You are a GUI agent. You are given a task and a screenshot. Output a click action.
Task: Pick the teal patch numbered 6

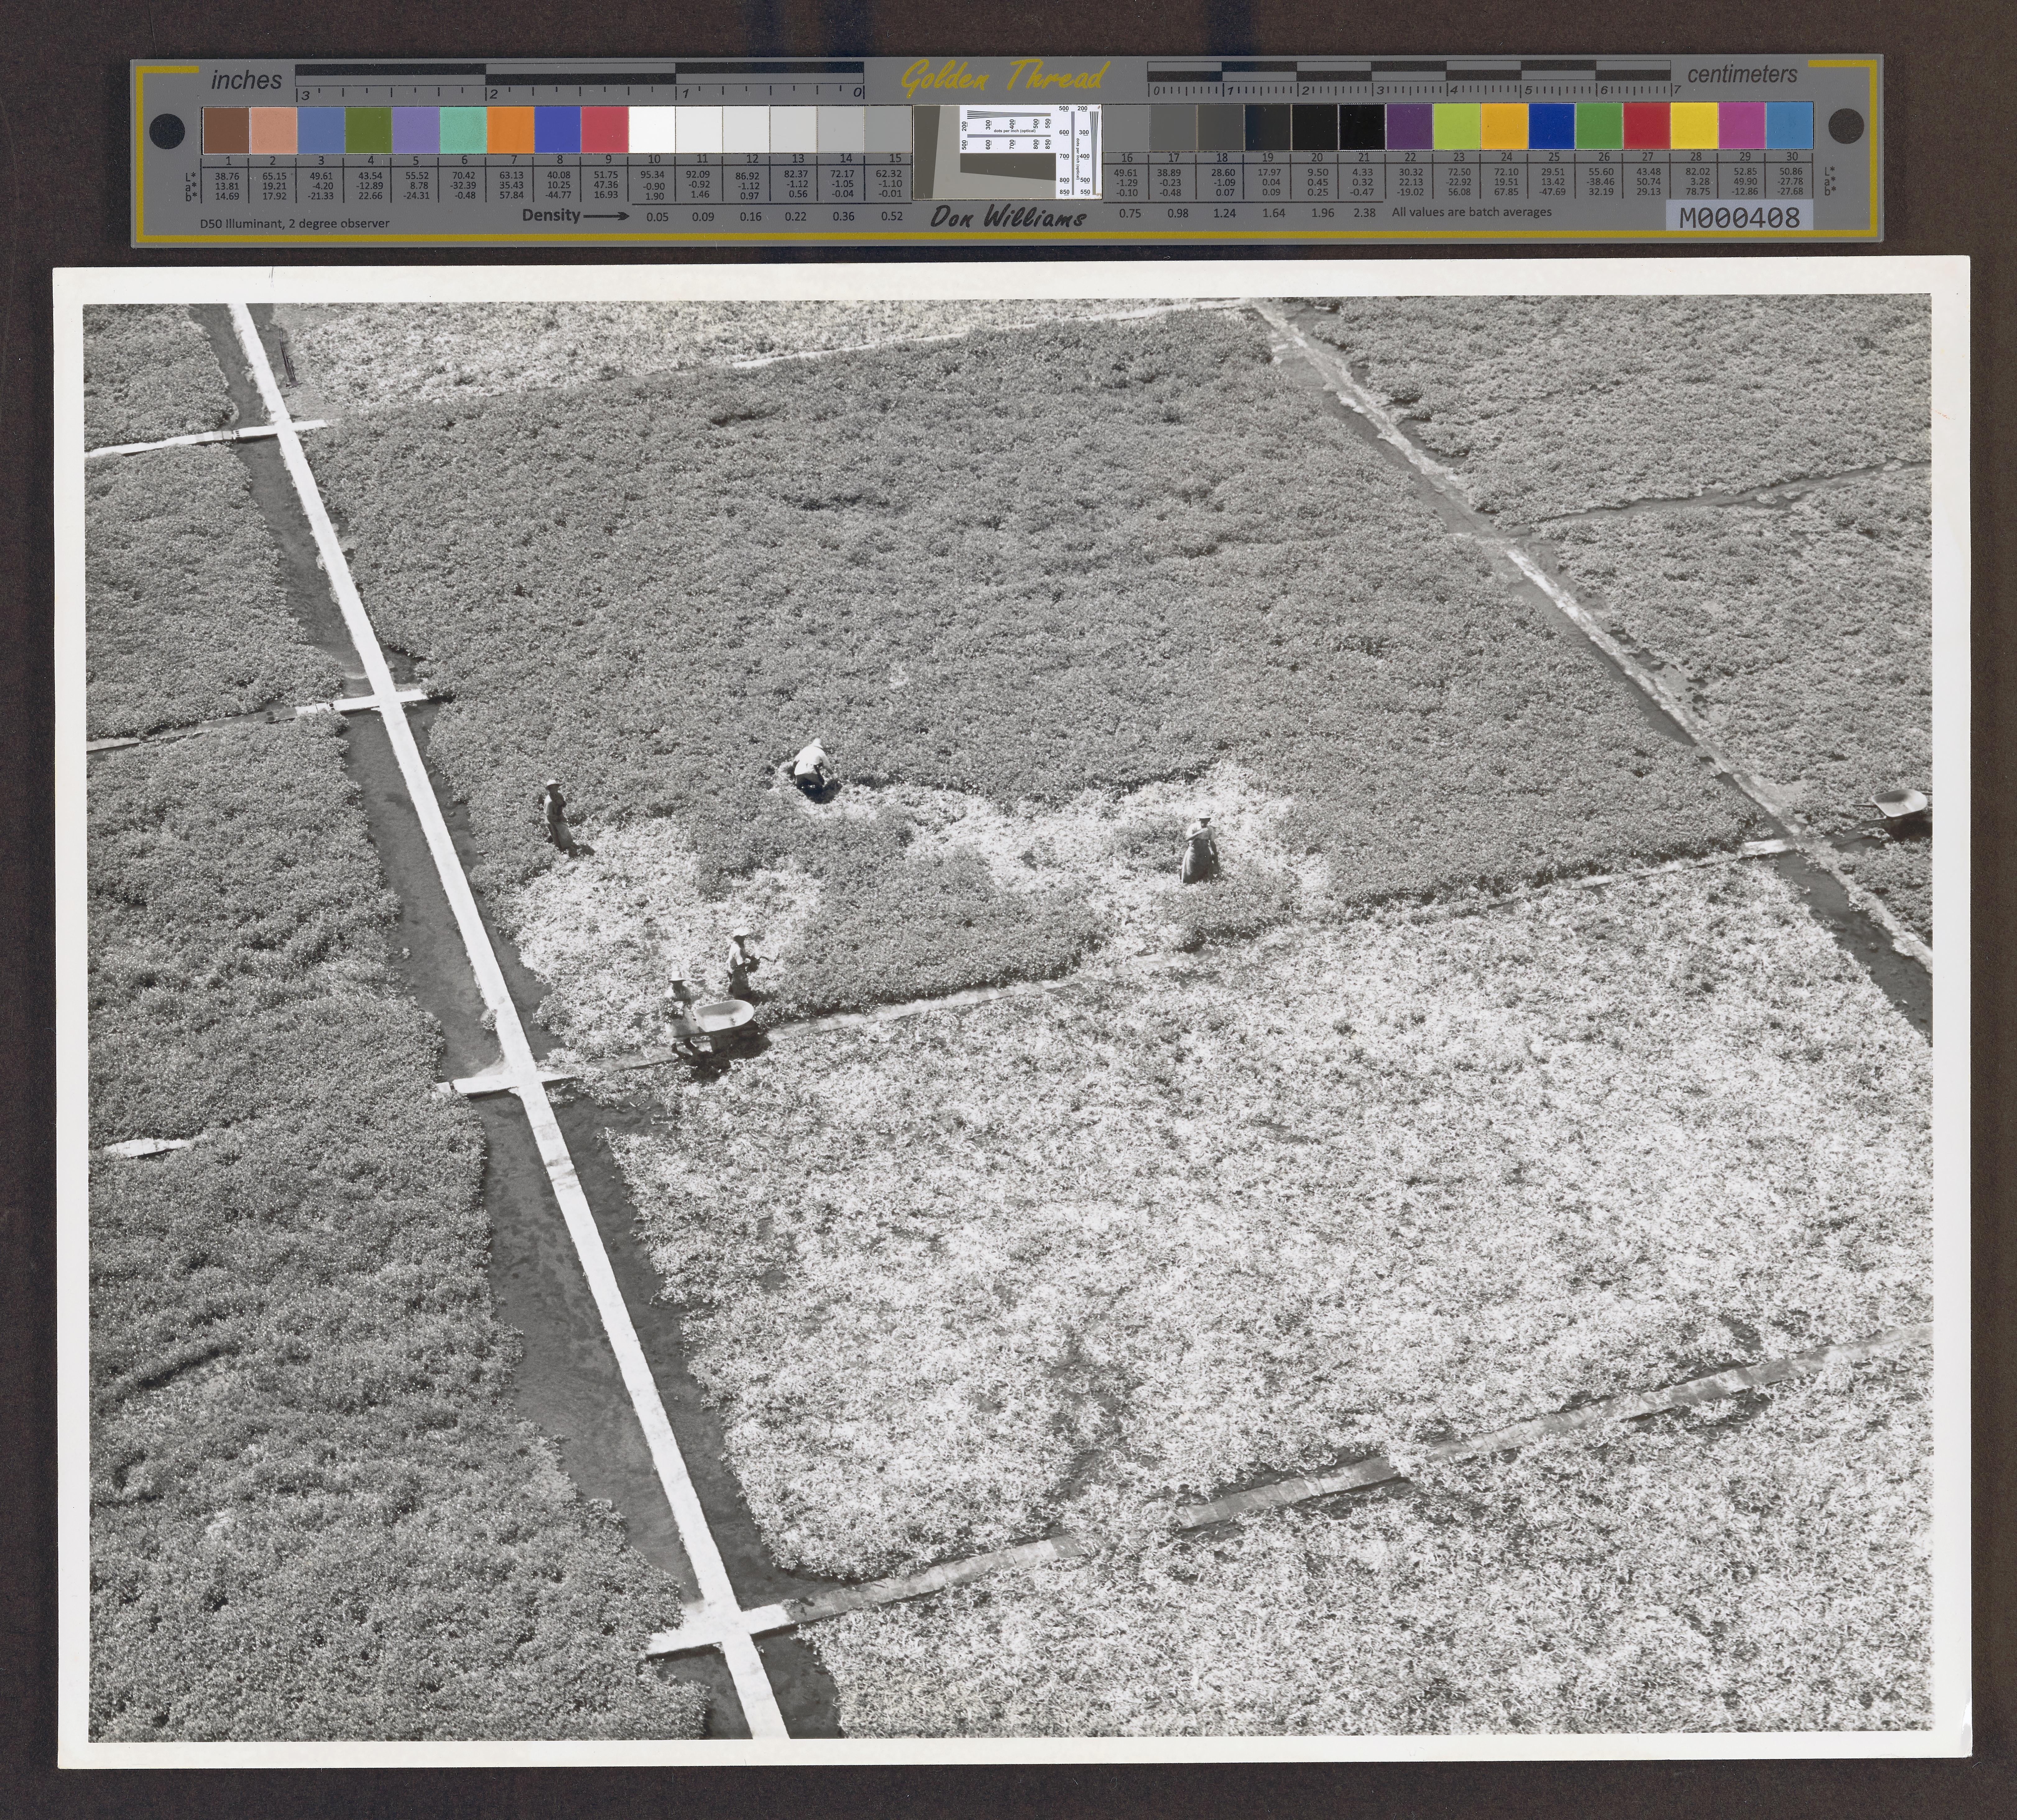(463, 130)
